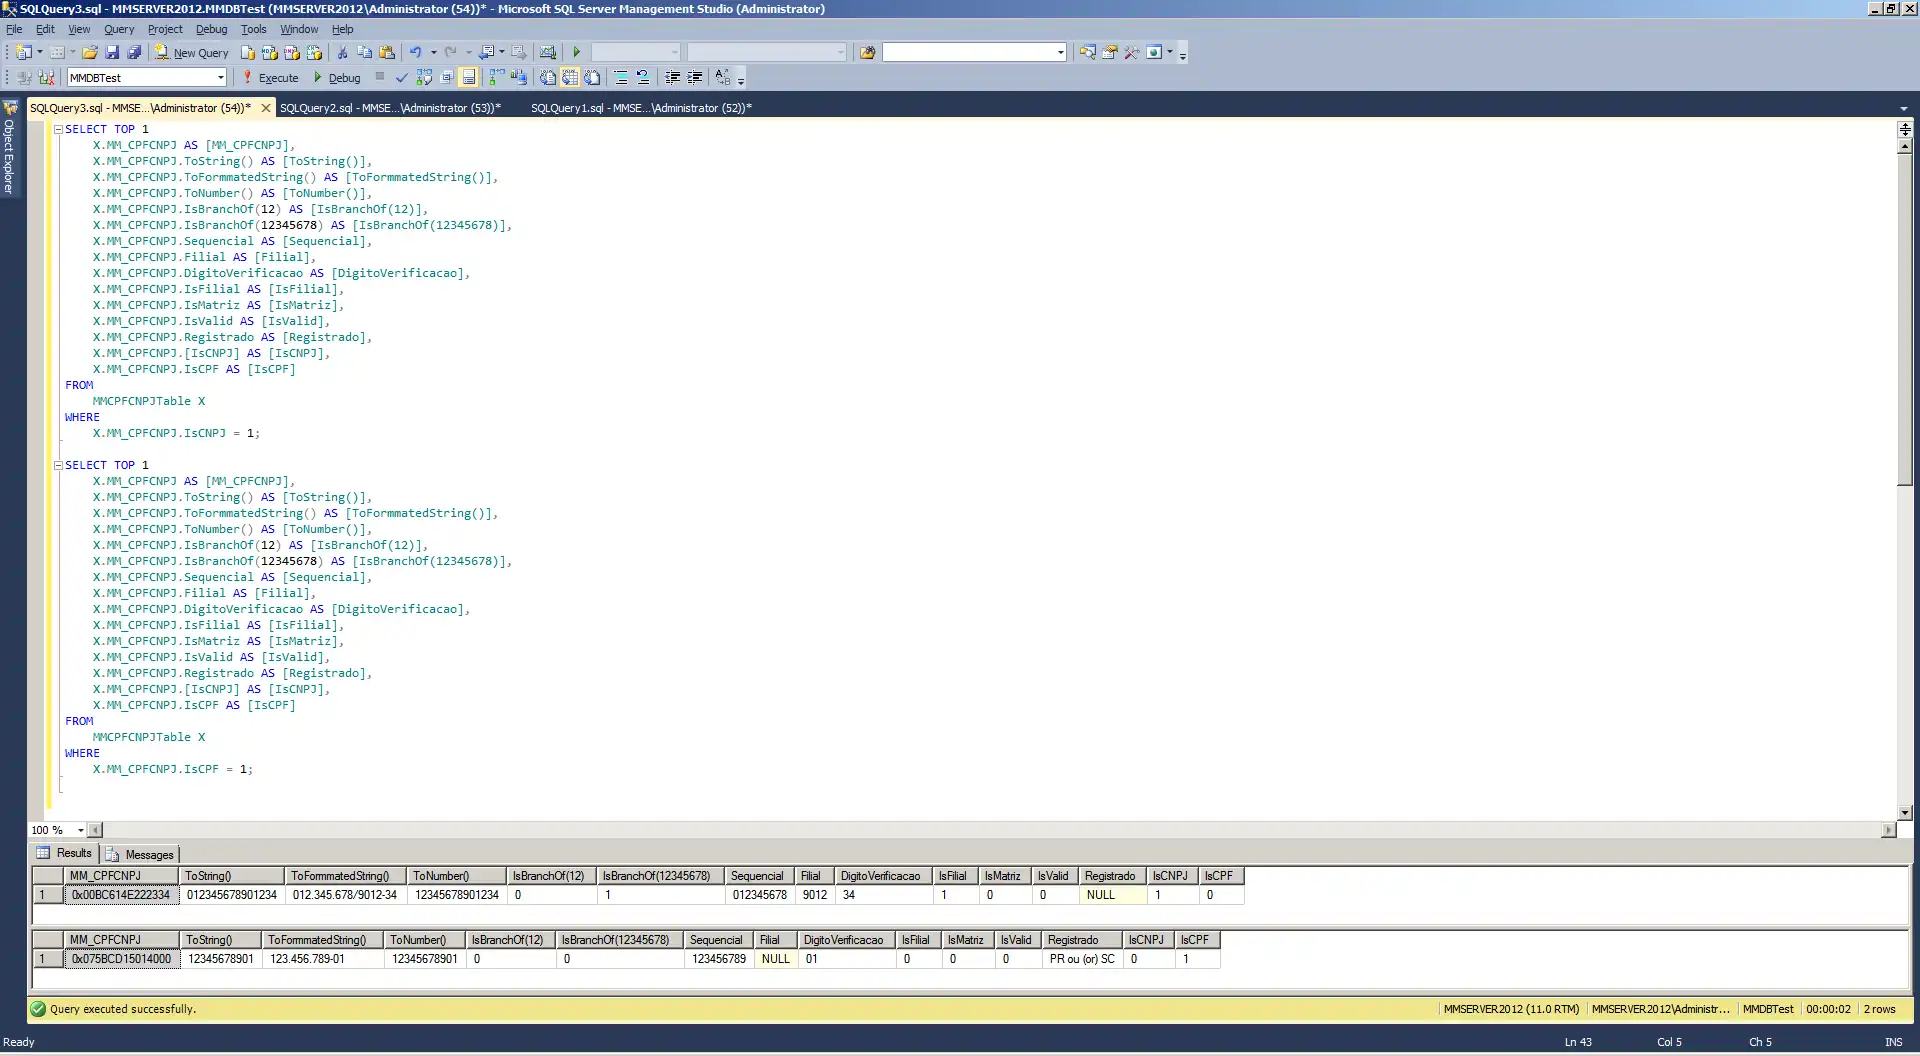The width and height of the screenshot is (1920, 1056).
Task: Cut the selected text with scissors icon
Action: coord(343,53)
